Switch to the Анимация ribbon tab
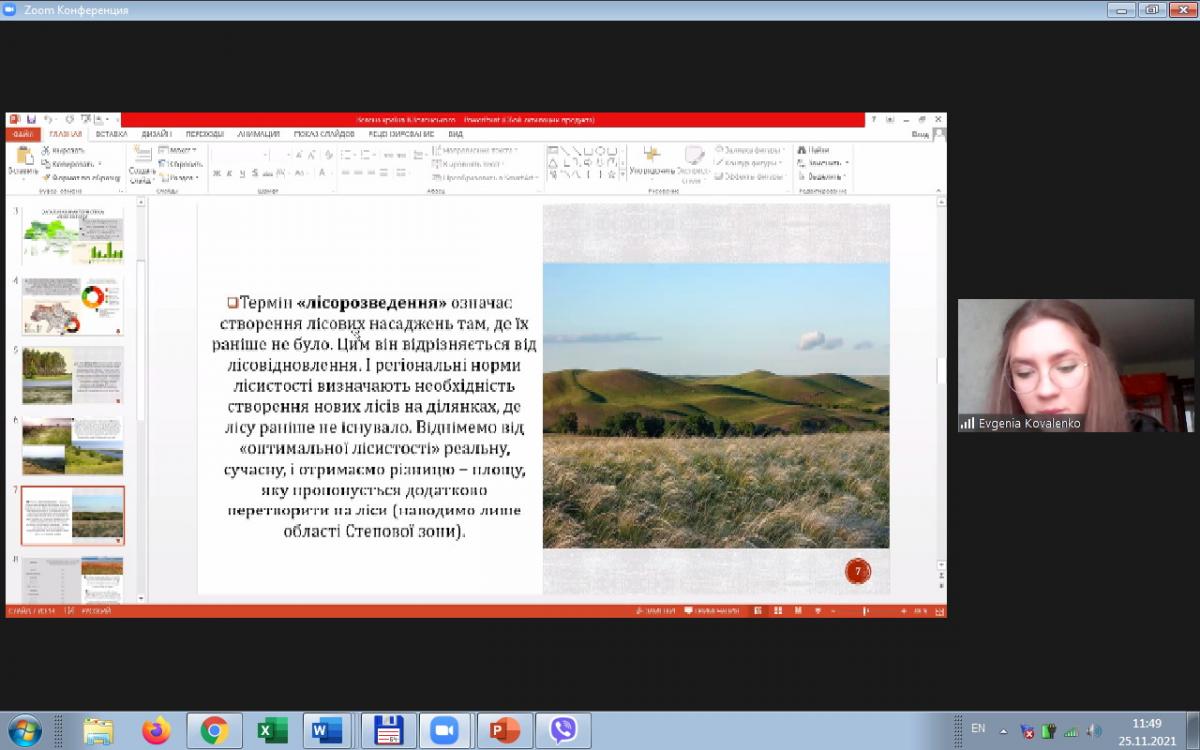 coord(258,134)
